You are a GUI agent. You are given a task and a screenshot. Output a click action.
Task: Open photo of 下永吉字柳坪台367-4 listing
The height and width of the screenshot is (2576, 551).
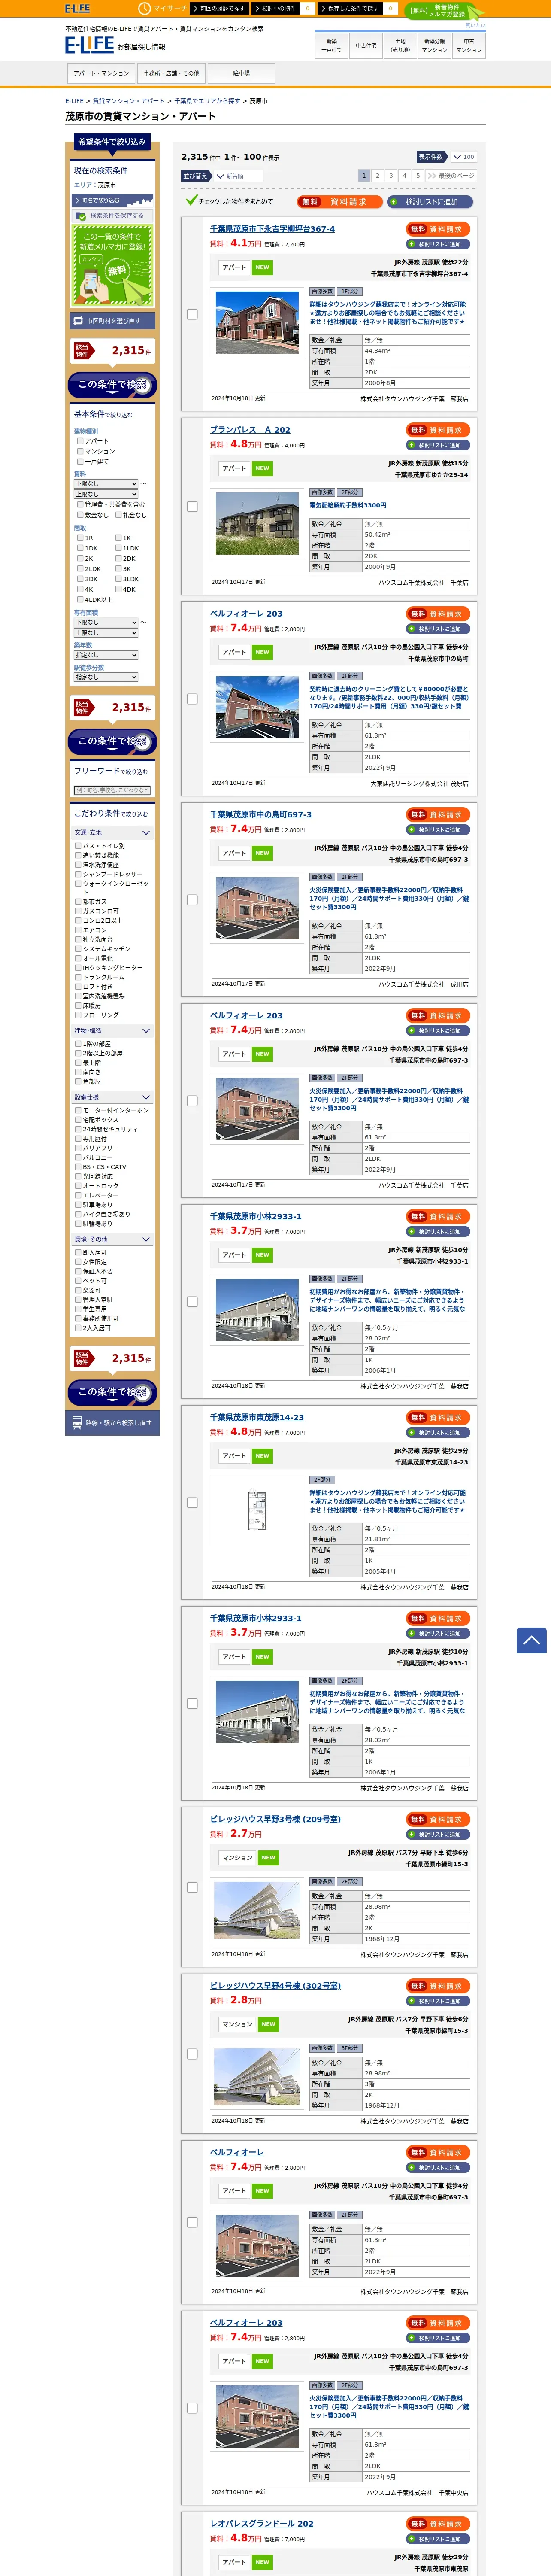257,321
